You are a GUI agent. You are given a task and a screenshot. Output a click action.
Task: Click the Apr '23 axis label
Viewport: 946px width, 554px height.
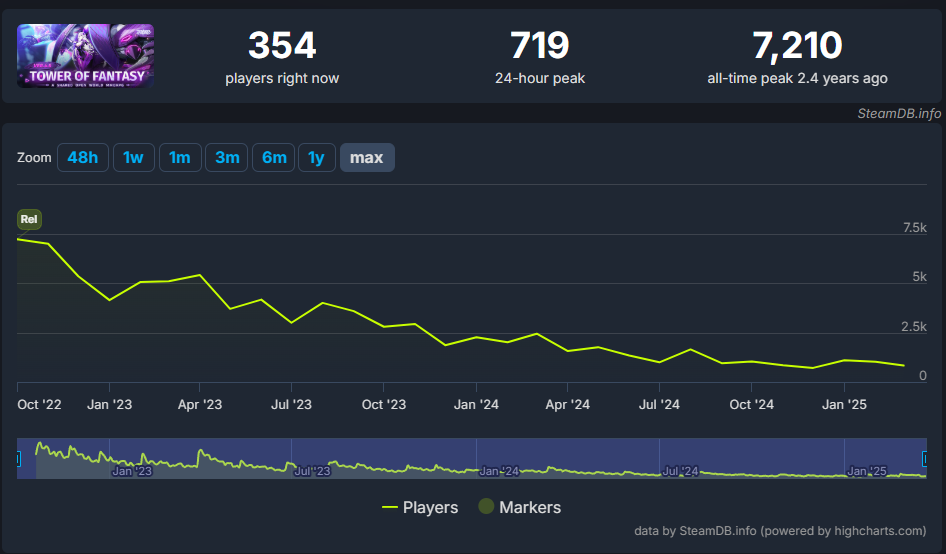[x=200, y=404]
